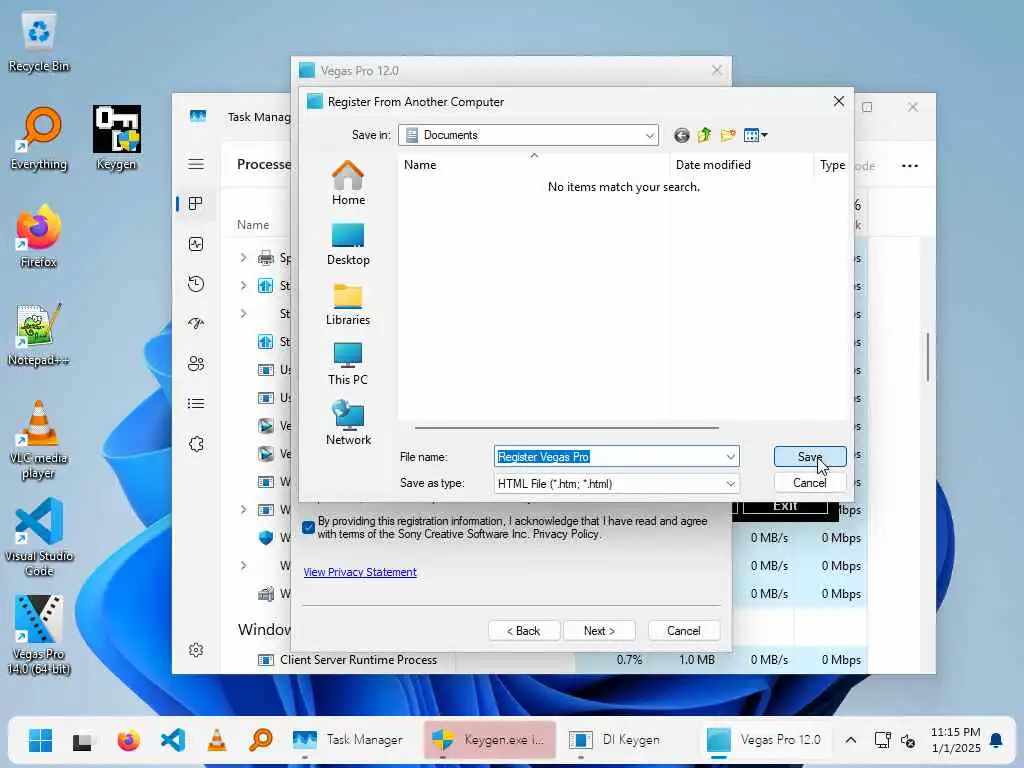Select Firefox desktop shortcut
Screen dimensions: 1024x768
[39, 236]
